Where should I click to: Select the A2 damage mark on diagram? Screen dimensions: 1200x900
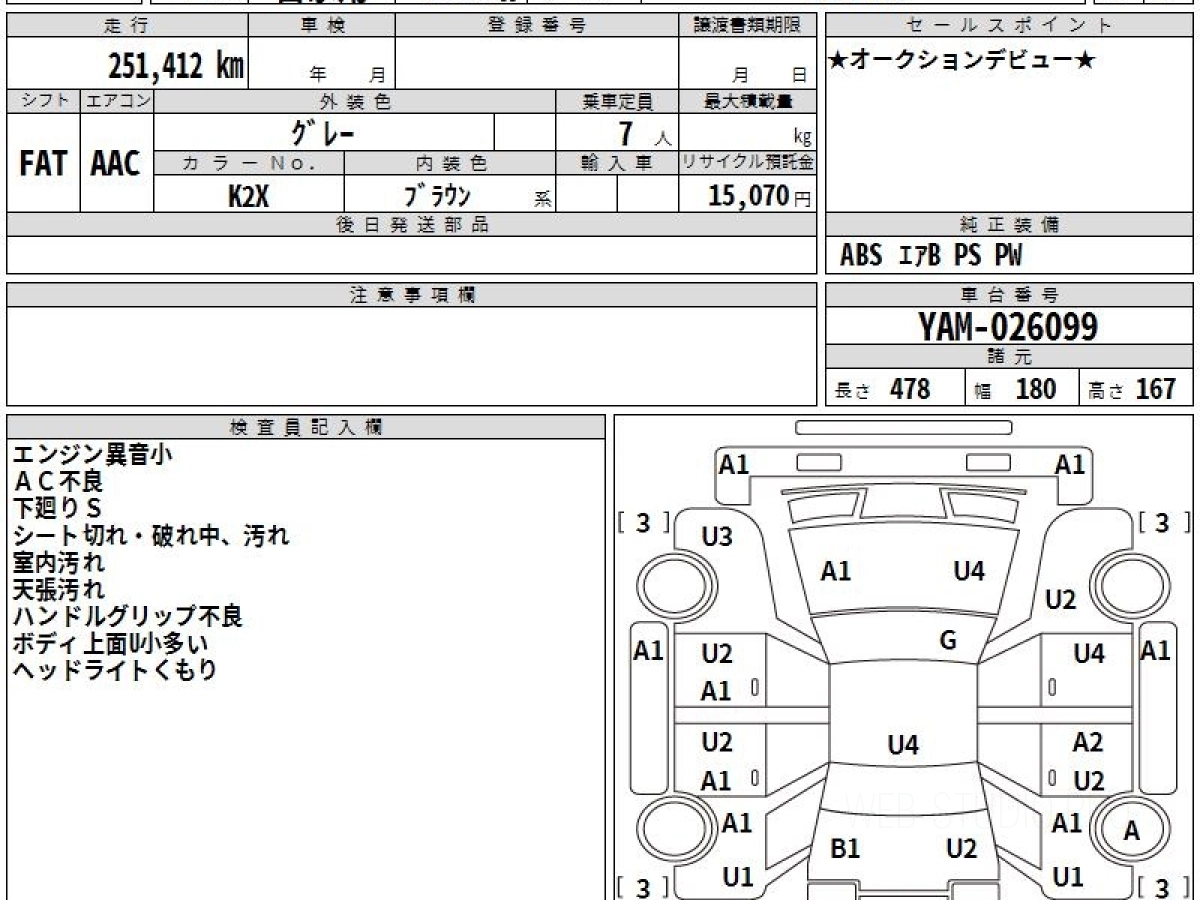pos(1088,742)
